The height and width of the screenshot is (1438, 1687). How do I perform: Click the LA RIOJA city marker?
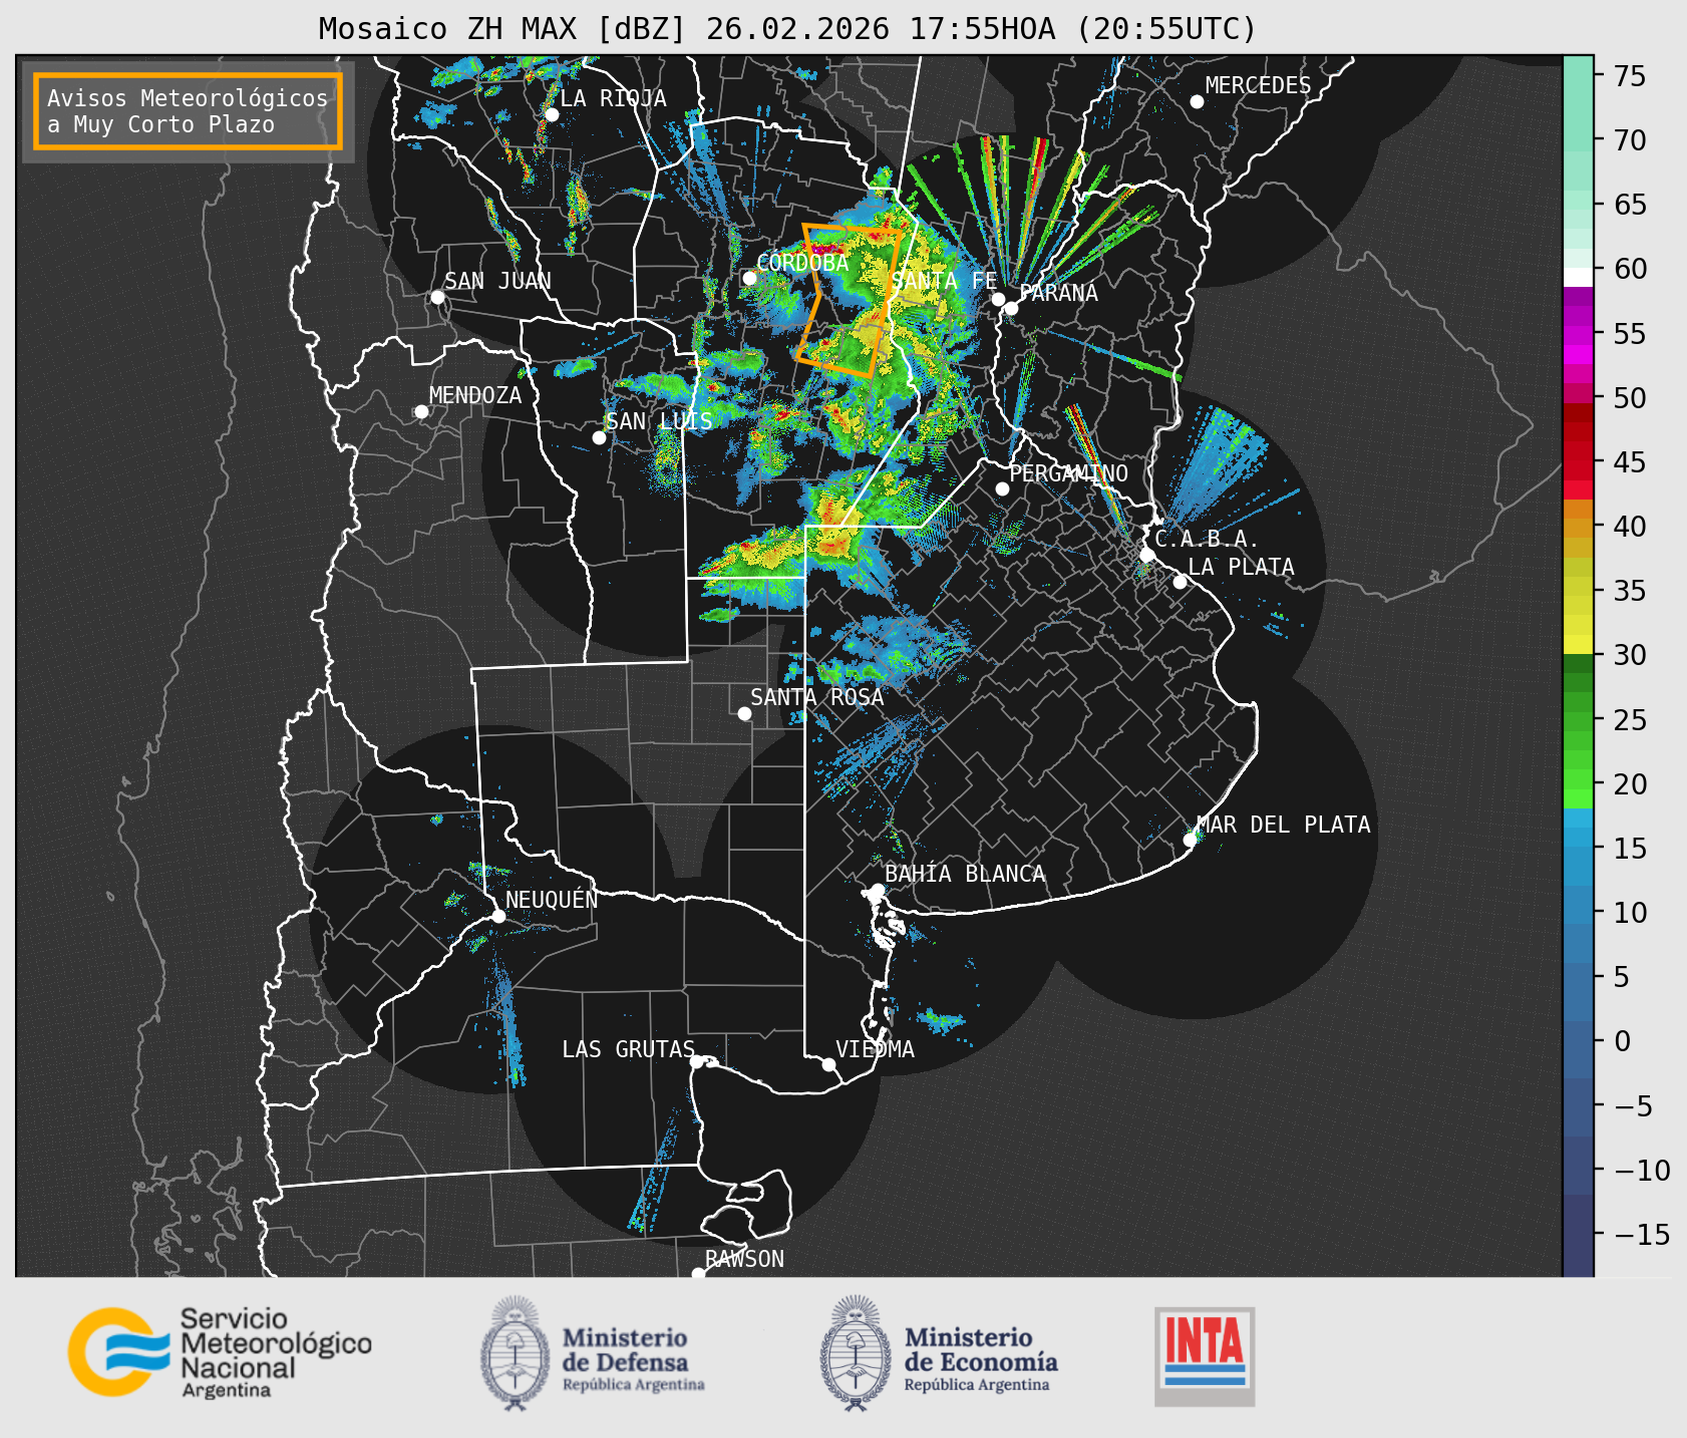[x=552, y=115]
